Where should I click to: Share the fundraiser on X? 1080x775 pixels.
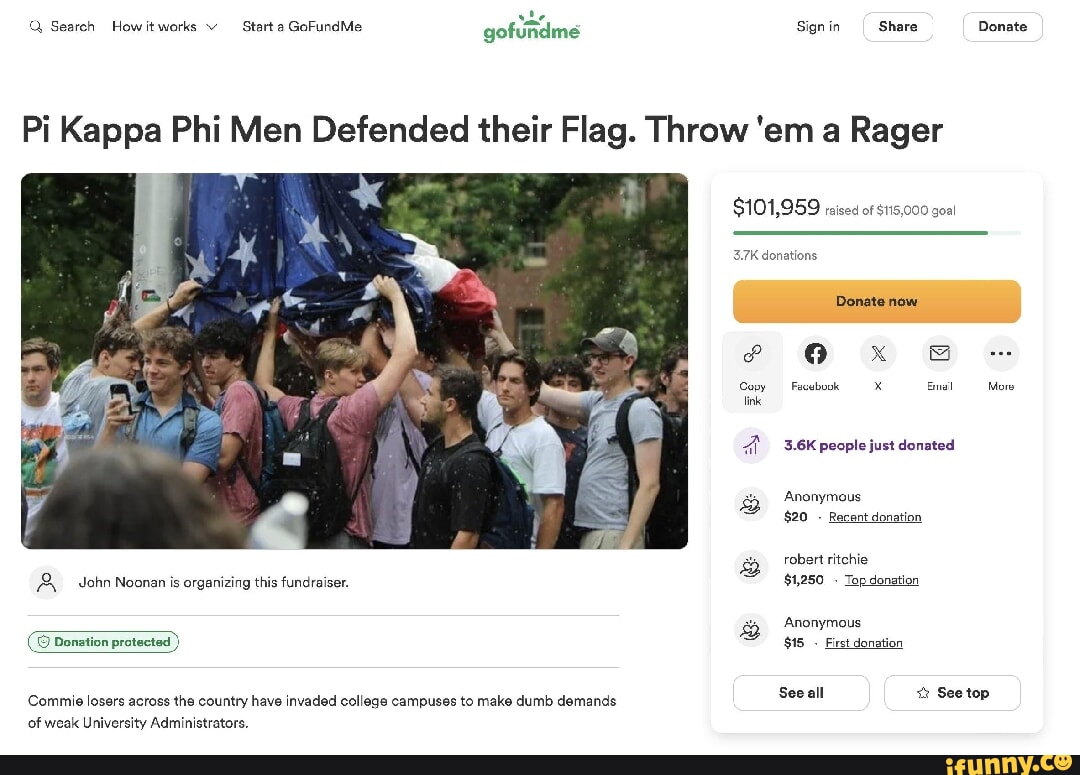(877, 354)
